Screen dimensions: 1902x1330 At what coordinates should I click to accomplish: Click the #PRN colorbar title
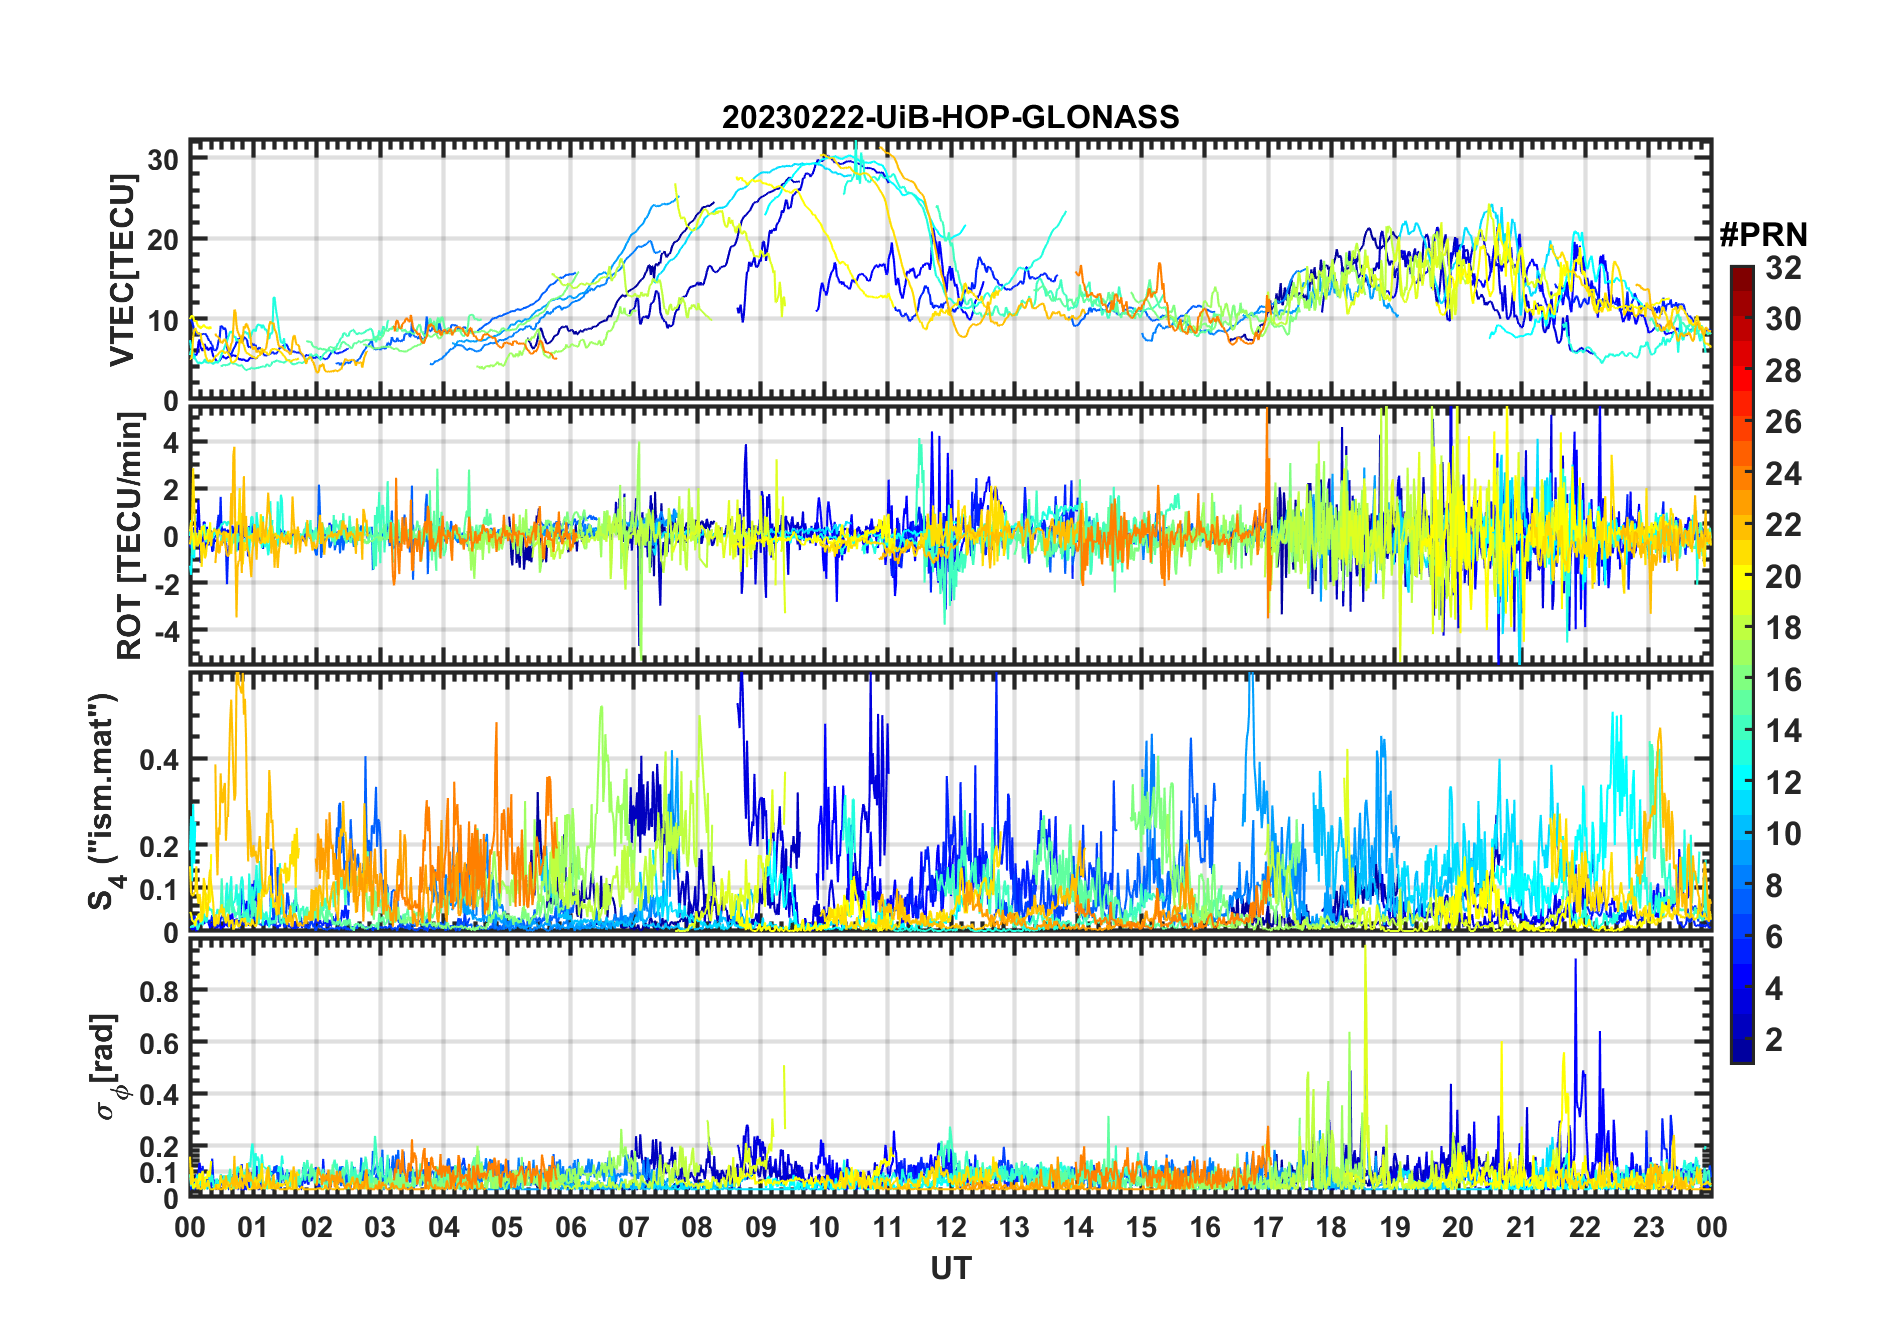click(1763, 235)
